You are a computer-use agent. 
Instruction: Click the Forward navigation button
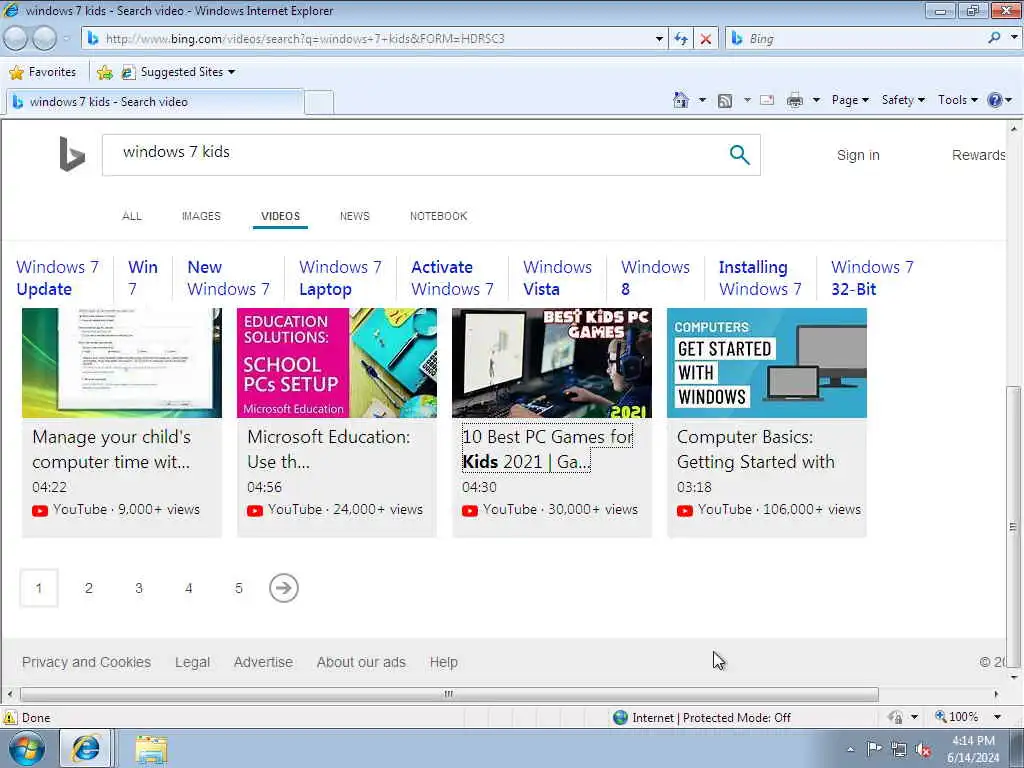(44, 39)
